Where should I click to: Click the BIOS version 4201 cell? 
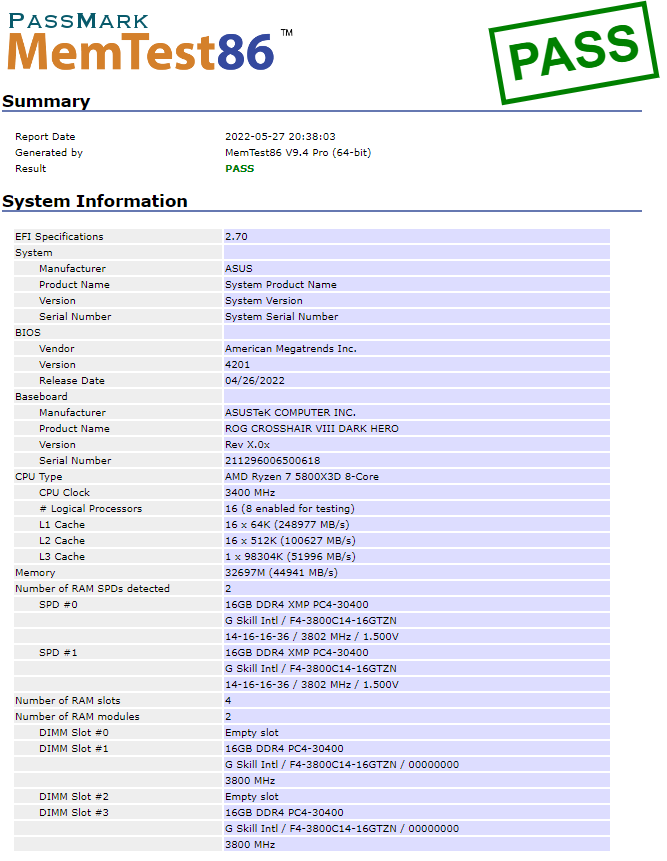click(x=238, y=365)
